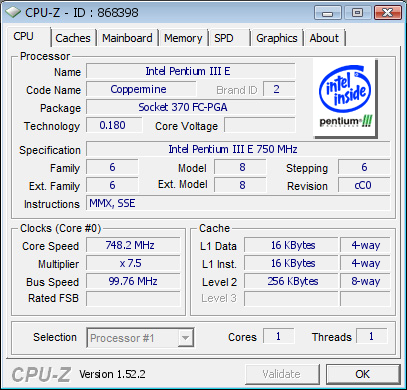Minimize the CPU-Z window
The image size is (407, 390).
point(328,13)
